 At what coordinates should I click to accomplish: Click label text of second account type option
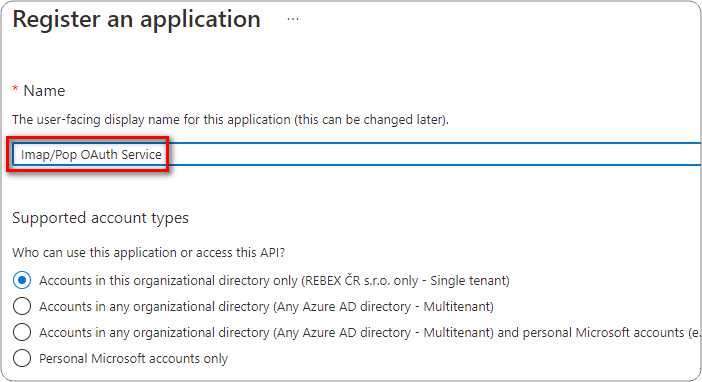(x=266, y=307)
